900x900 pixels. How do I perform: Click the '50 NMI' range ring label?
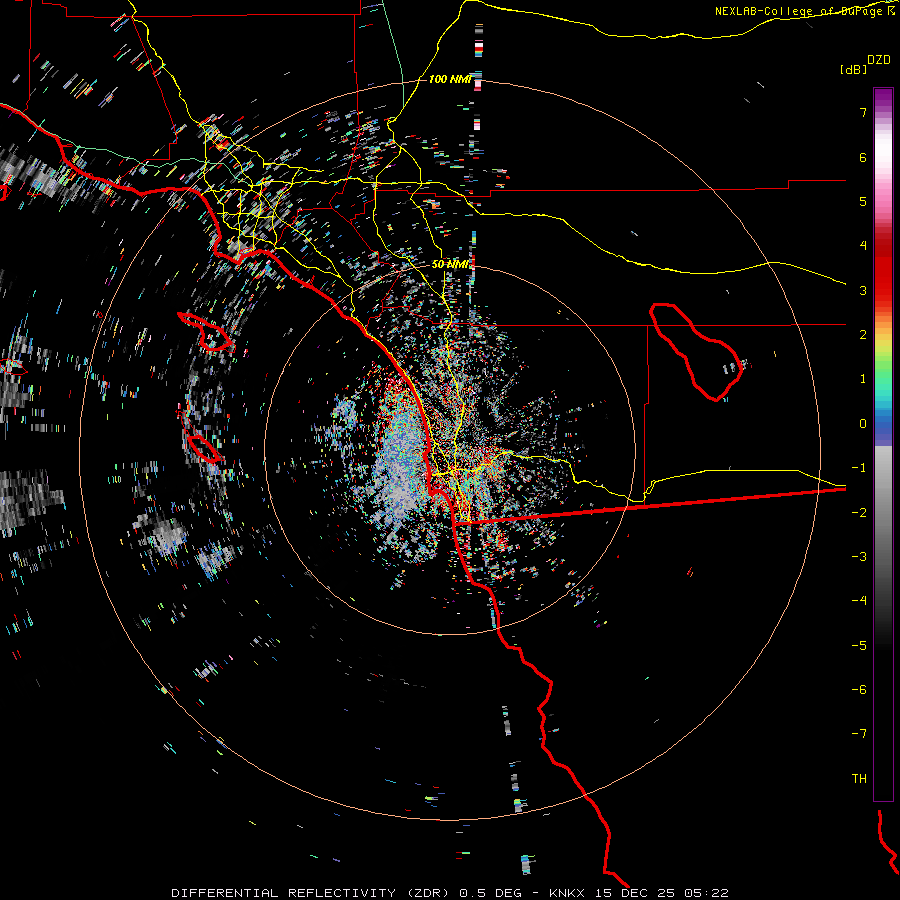click(x=451, y=264)
